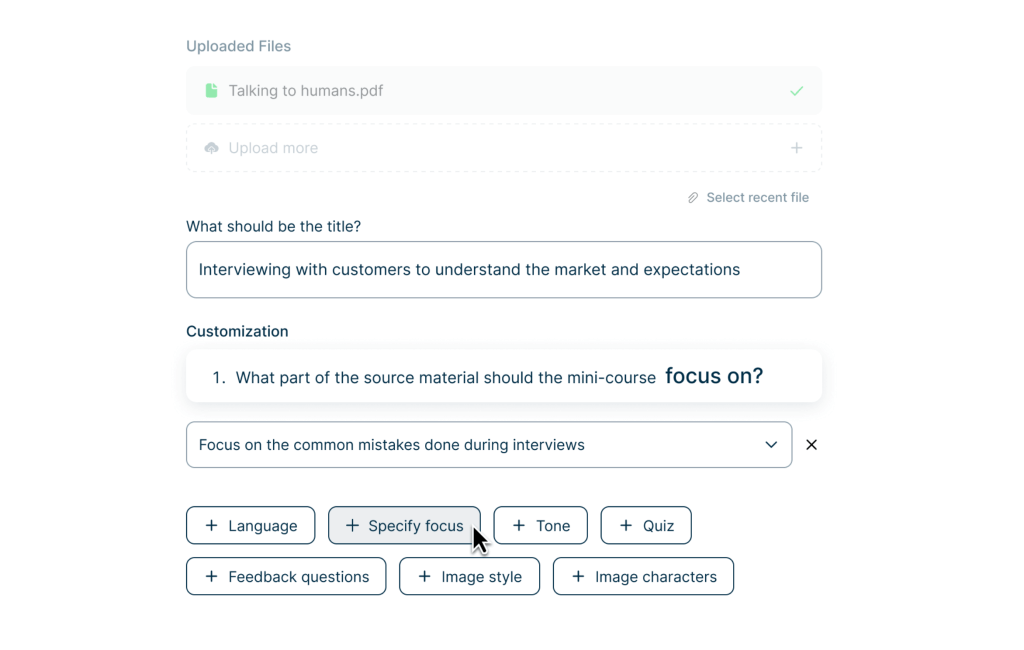
Task: Add Feedback questions option
Action: 286,577
